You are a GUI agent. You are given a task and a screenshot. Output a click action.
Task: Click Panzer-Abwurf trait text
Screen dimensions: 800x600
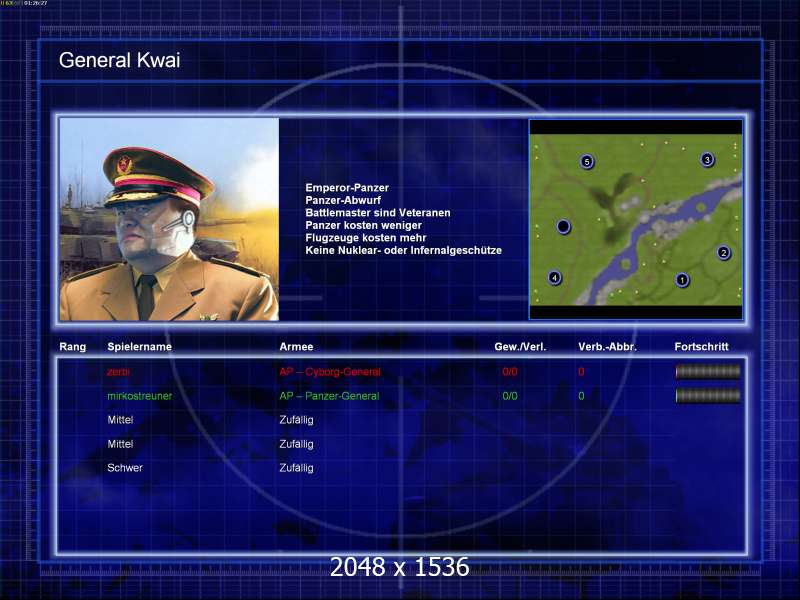(343, 200)
